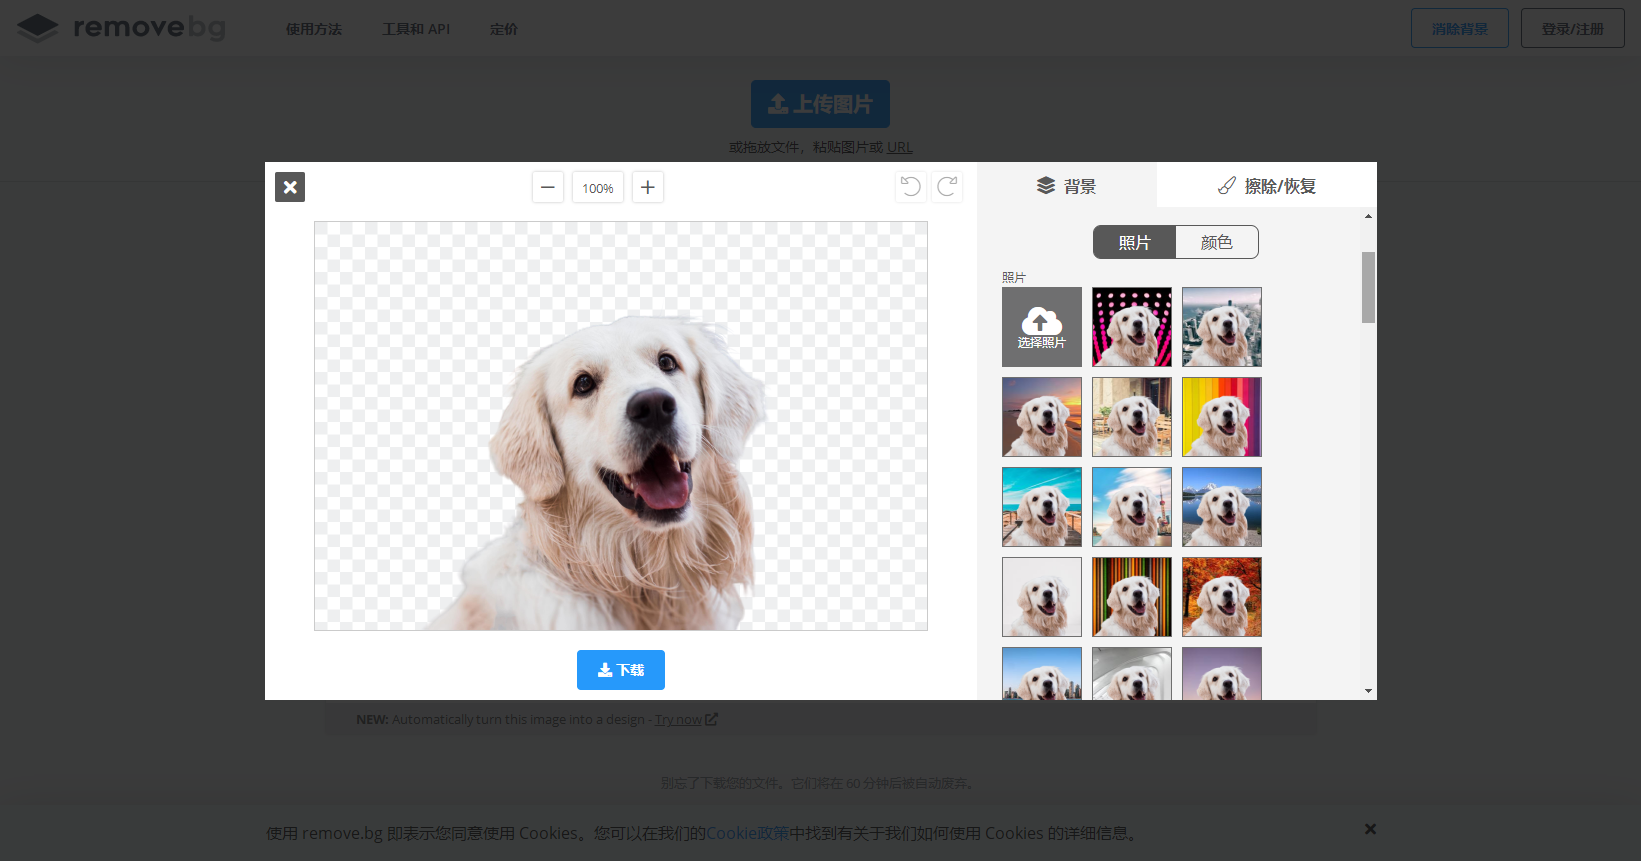Click the 登录/注册 button
The image size is (1641, 861).
(1573, 28)
